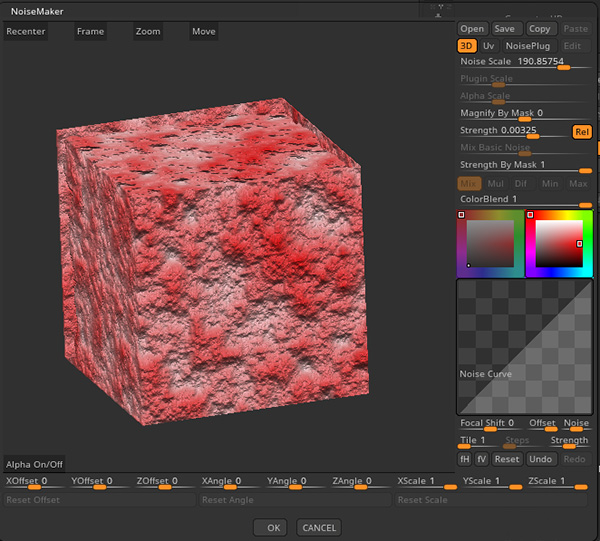
Task: Enable the Mix blend mode
Action: pos(468,184)
